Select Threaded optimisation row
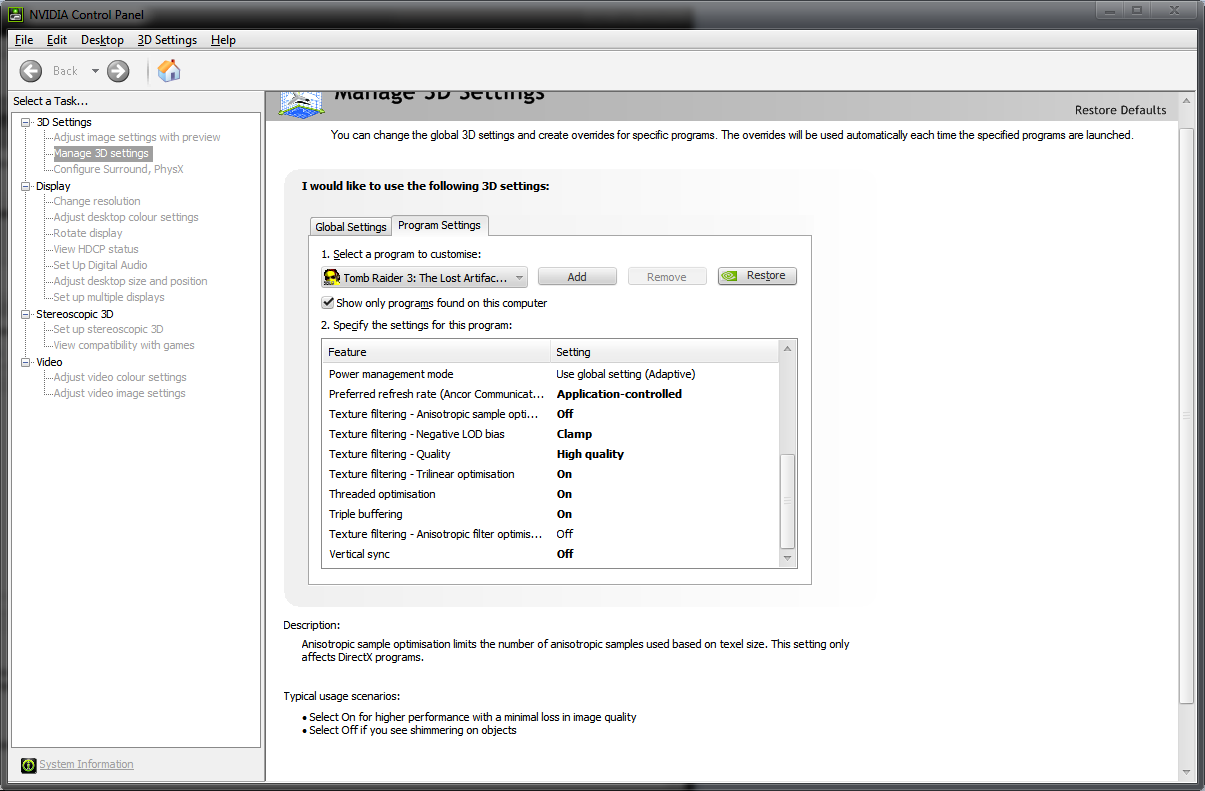This screenshot has height=791, width=1205. [550, 494]
